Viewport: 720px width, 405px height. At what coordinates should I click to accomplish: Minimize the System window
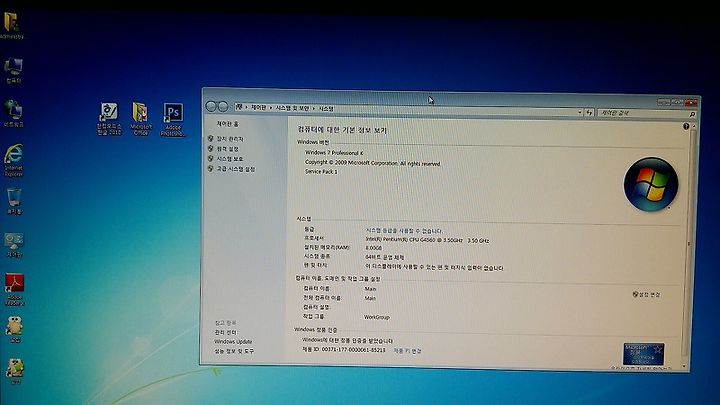[663, 102]
